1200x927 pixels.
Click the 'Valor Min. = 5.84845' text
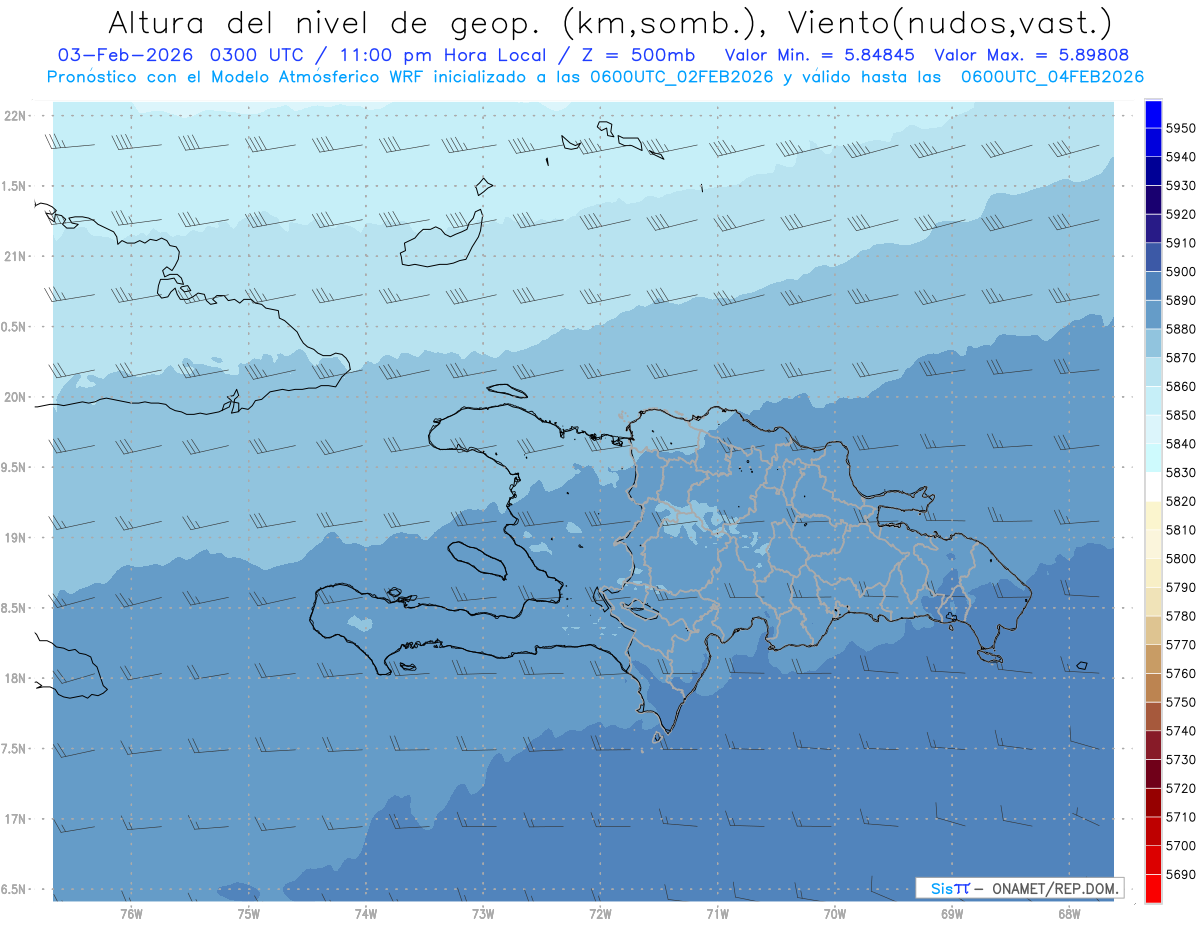coord(819,56)
